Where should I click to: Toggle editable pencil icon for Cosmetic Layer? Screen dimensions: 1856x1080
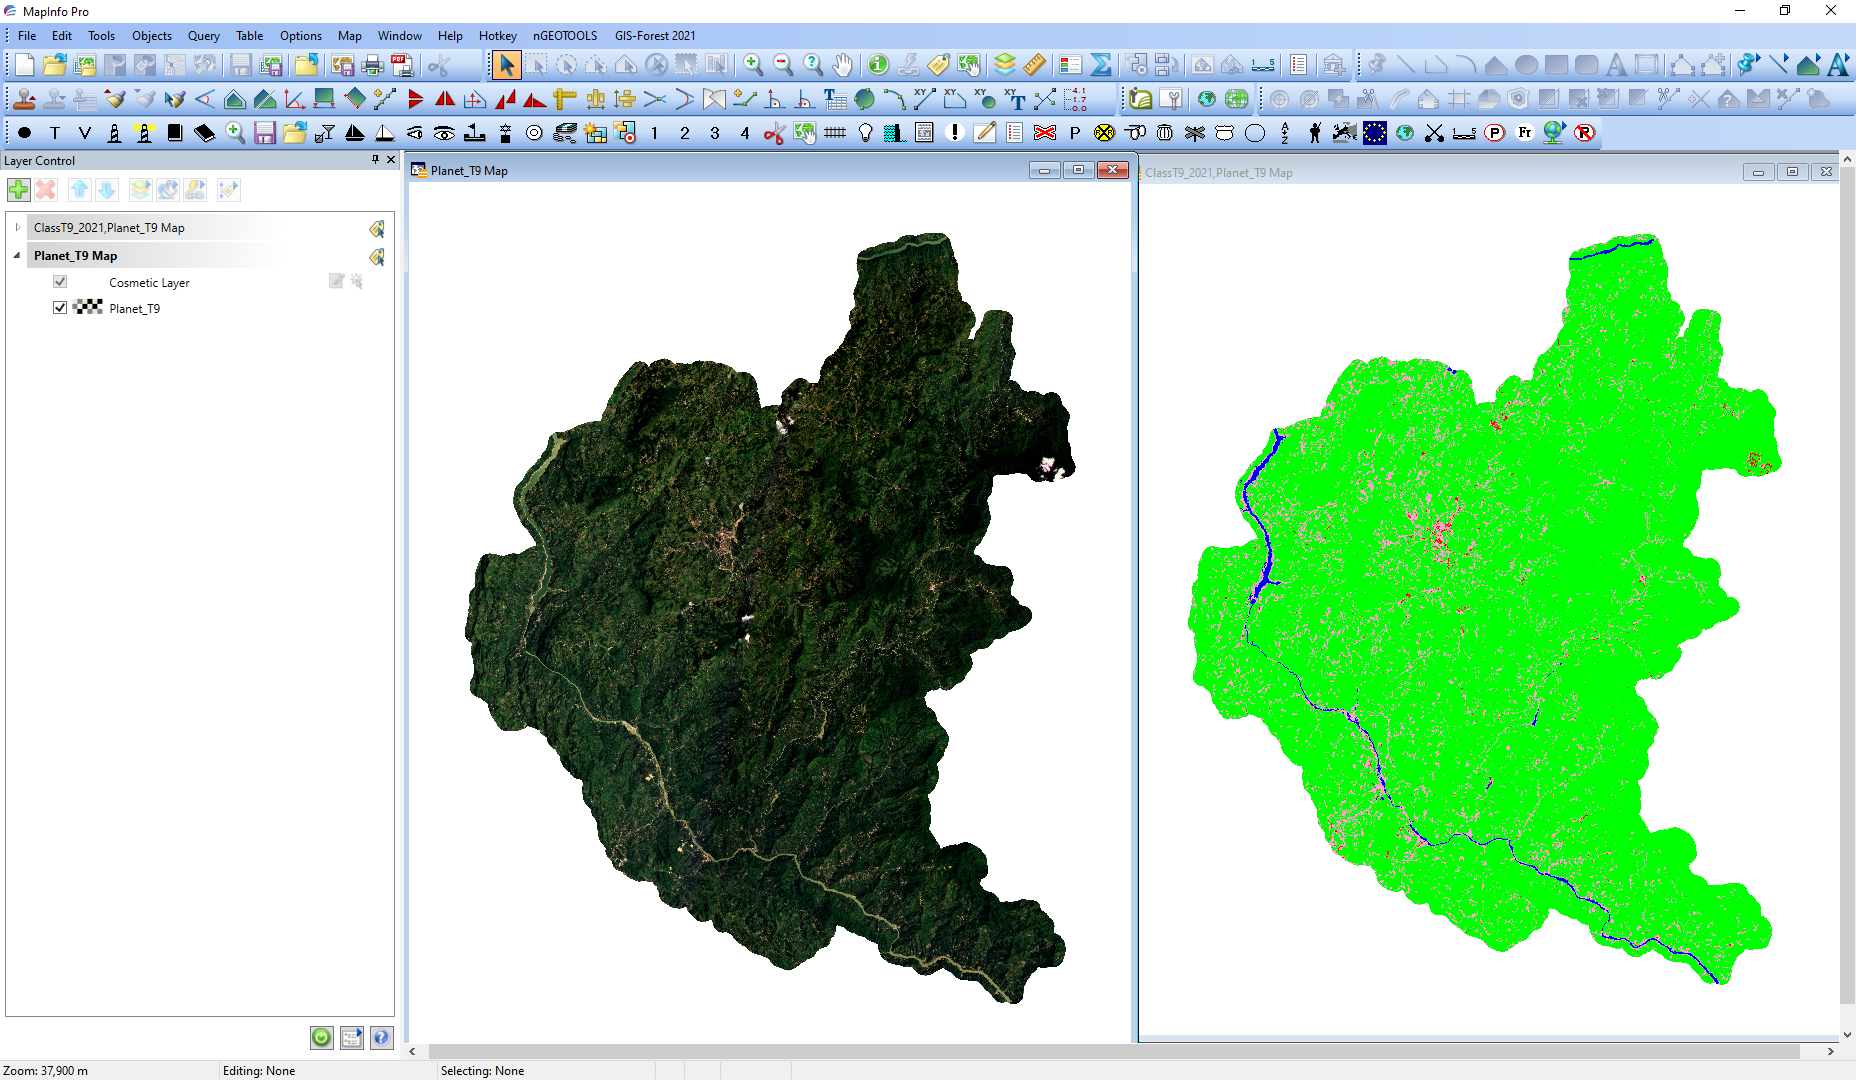[336, 282]
